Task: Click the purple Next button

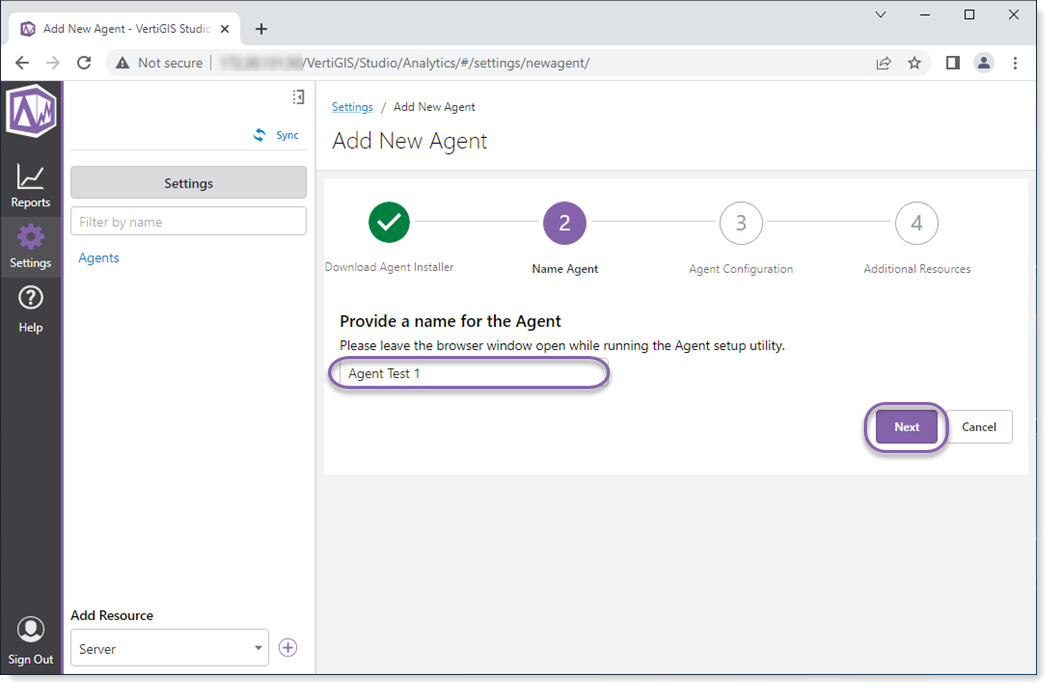Action: point(906,427)
